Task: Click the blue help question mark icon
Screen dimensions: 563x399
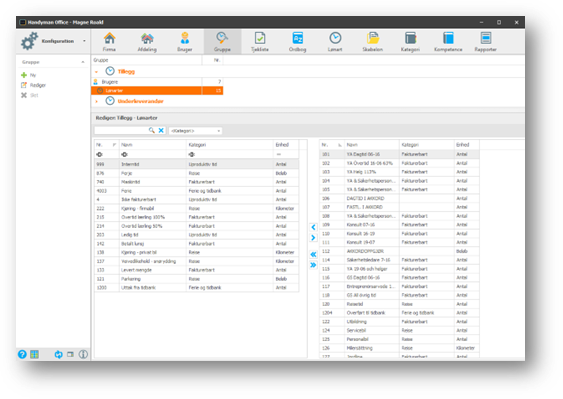Action: 22,354
